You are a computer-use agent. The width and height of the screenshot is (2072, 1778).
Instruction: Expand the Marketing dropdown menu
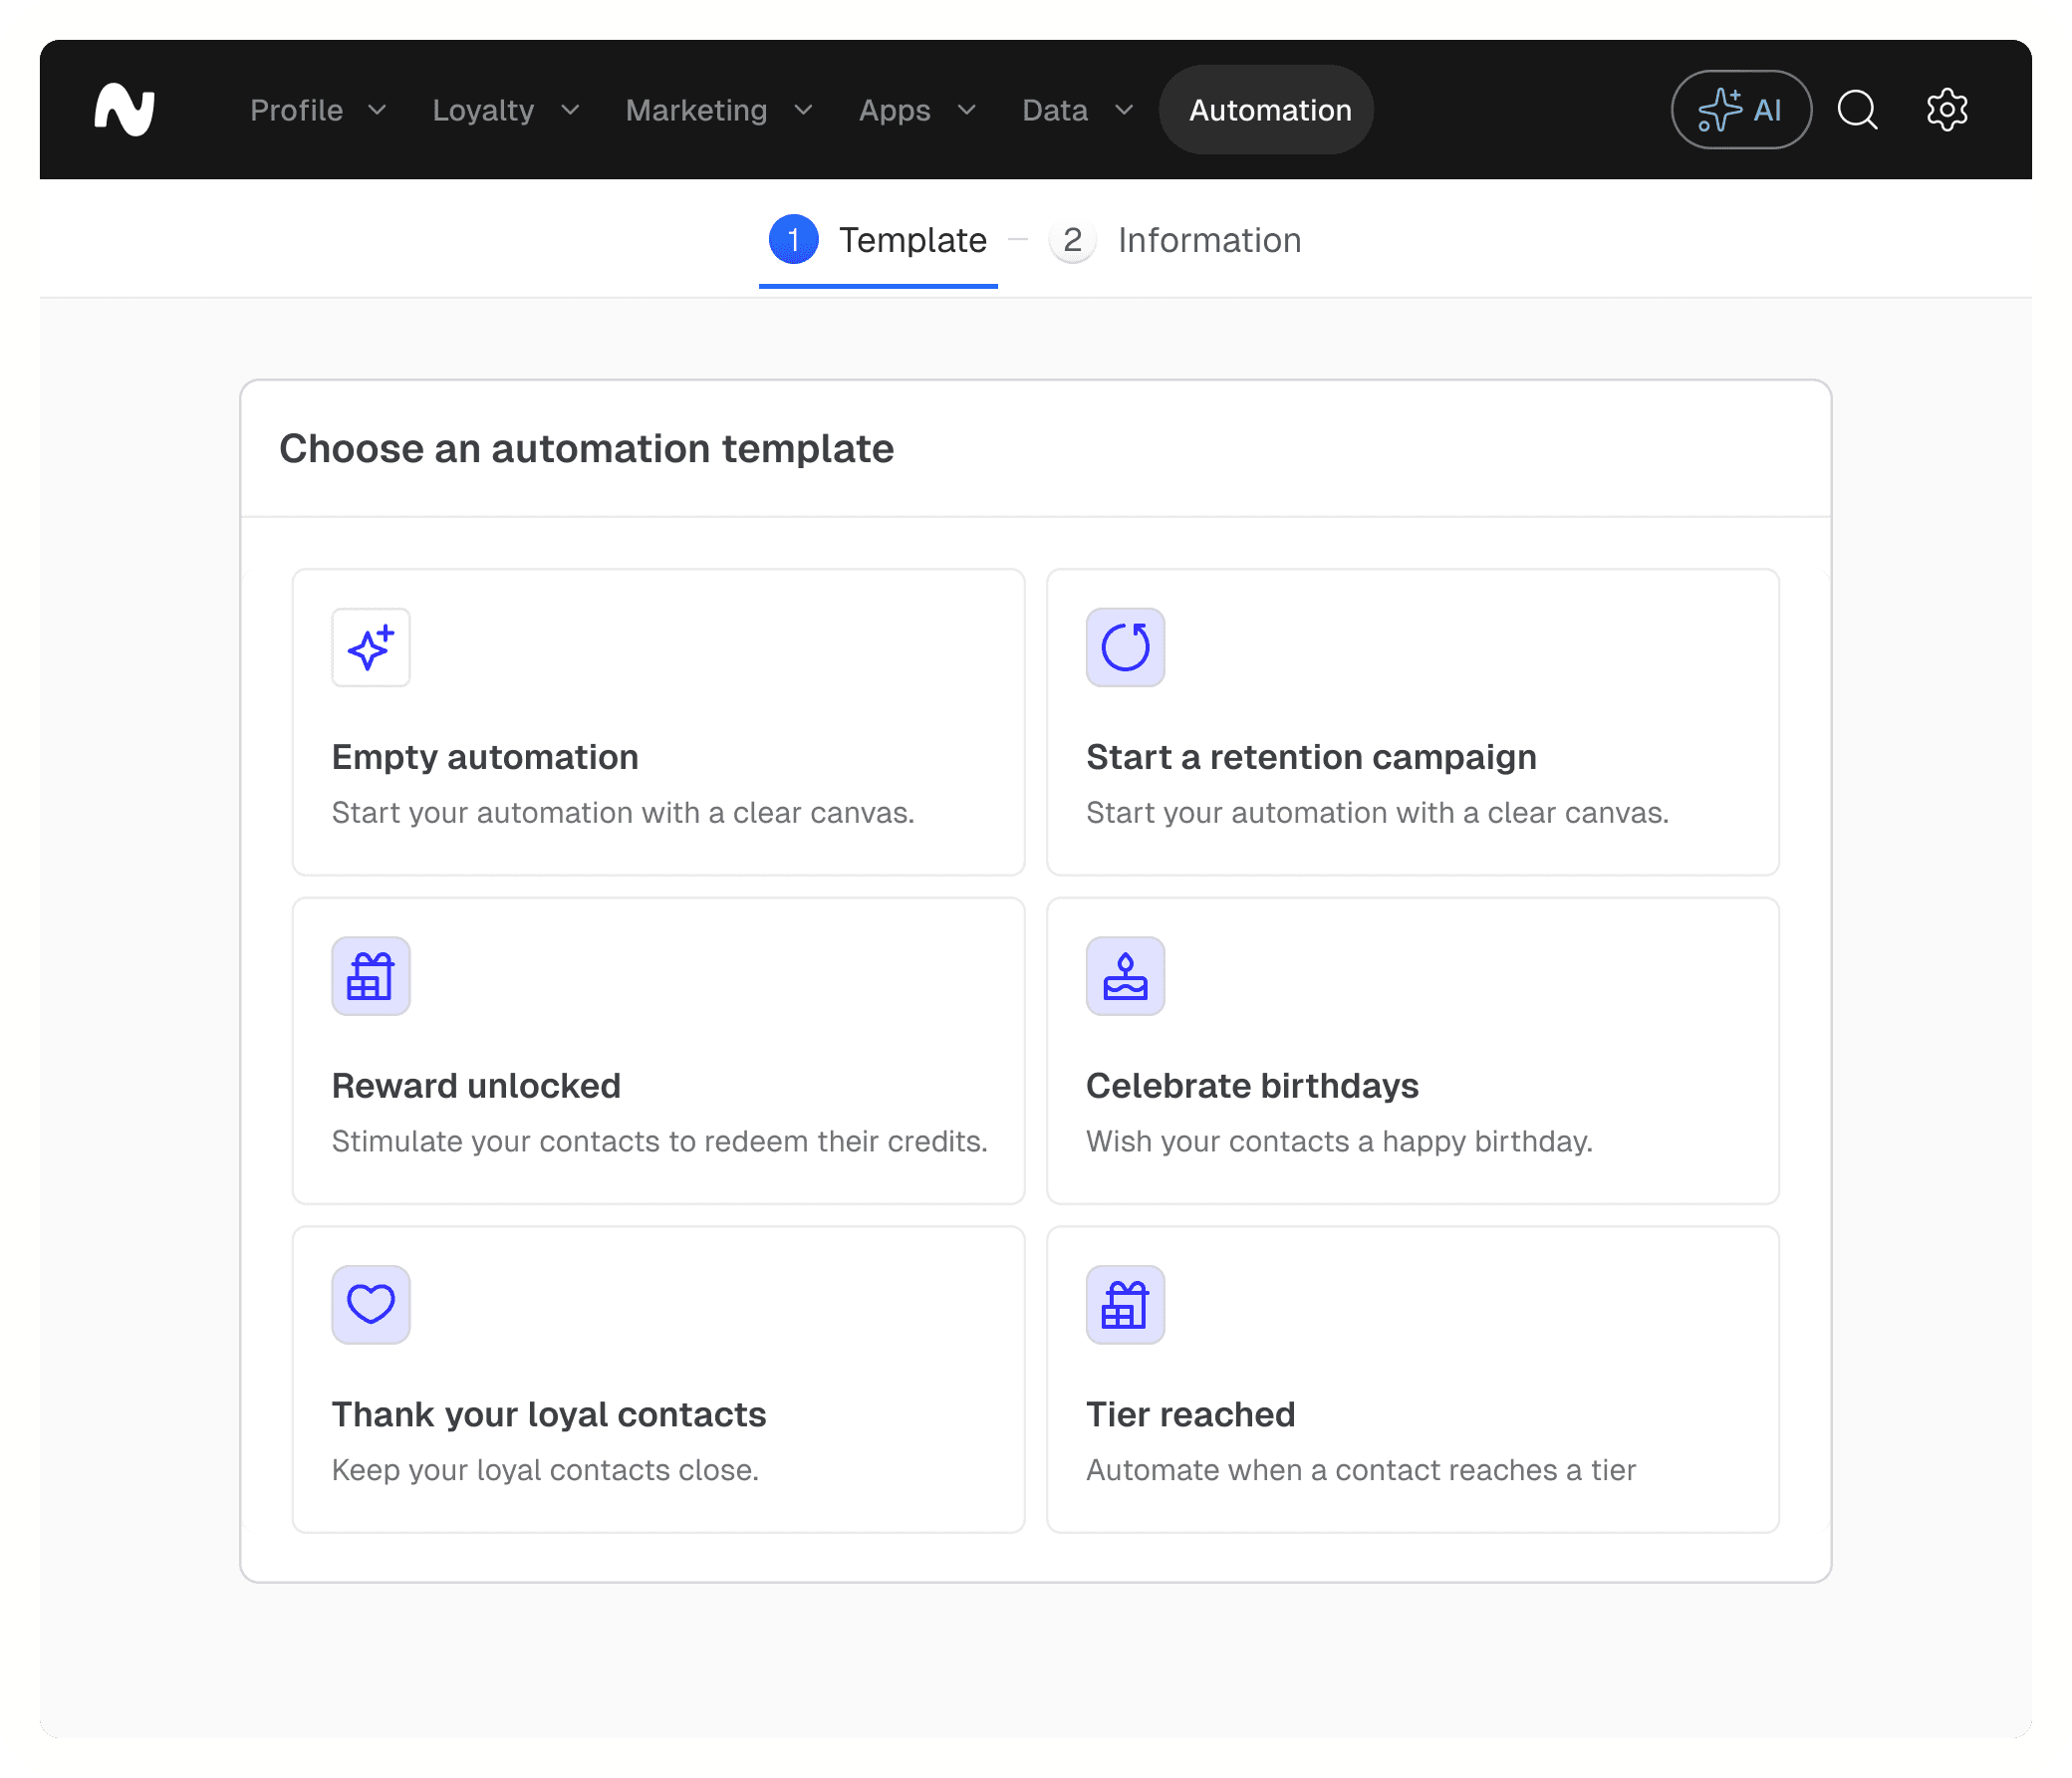[x=718, y=110]
